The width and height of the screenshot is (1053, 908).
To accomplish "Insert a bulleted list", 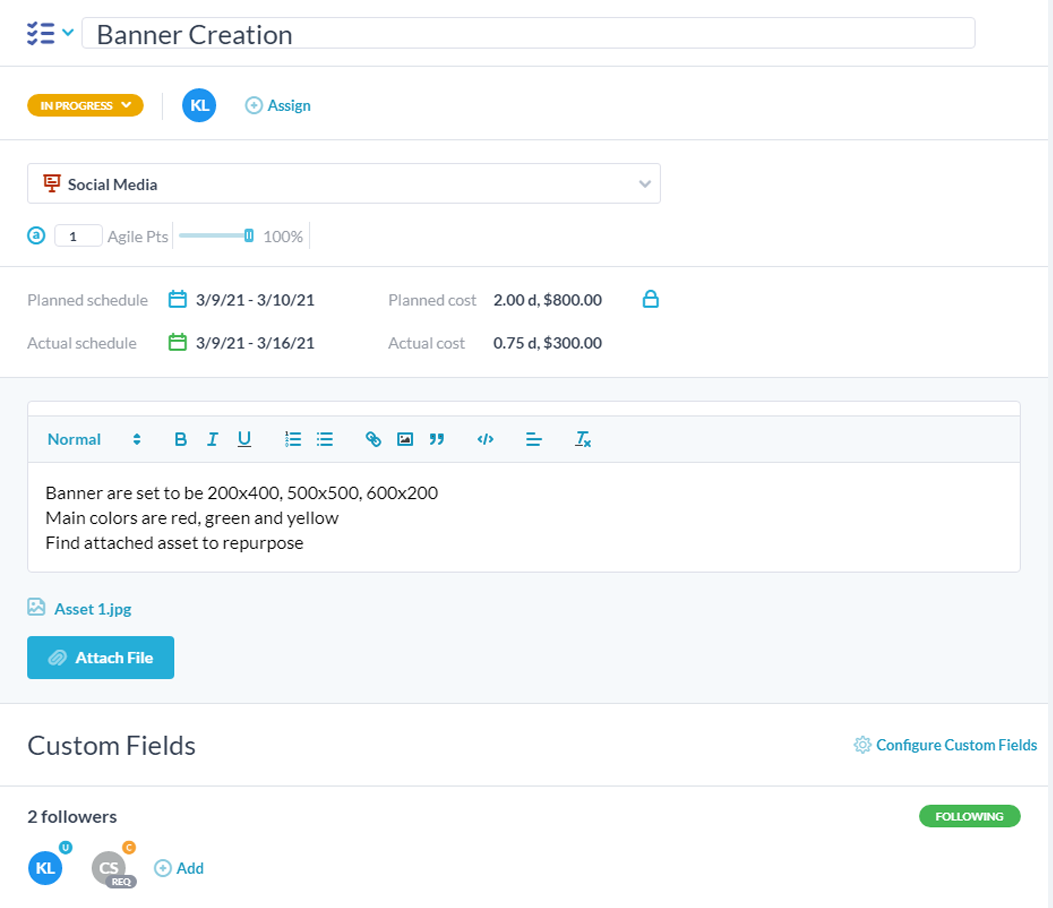I will (x=325, y=439).
